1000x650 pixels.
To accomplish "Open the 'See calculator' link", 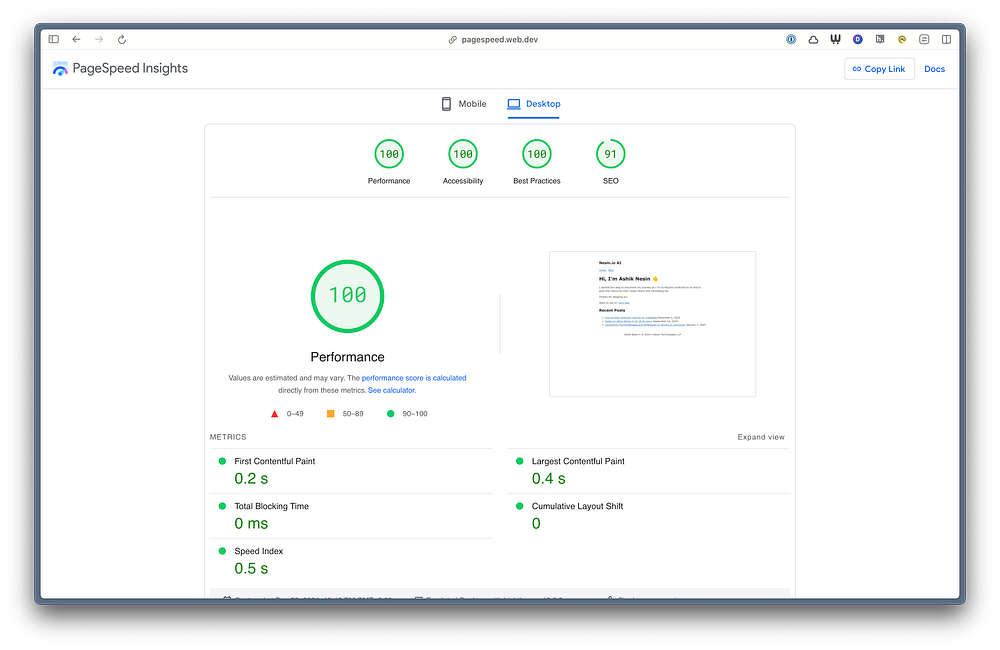I will 392,390.
